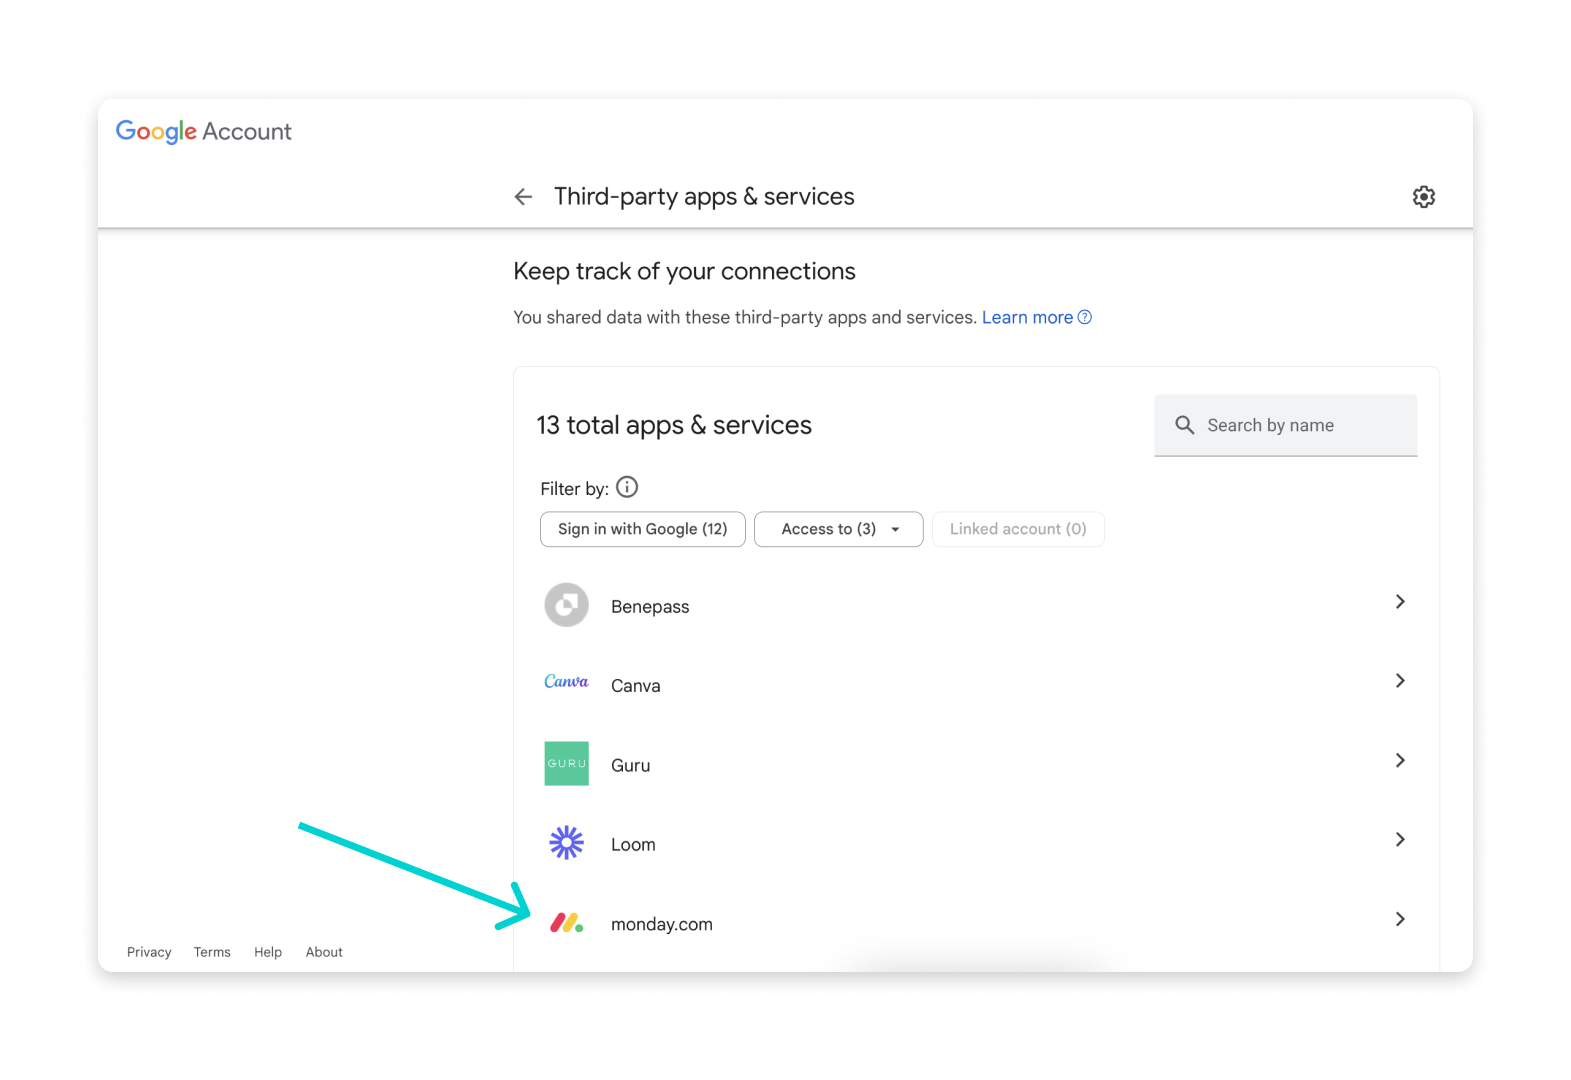Expand monday.com row using right chevron
The width and height of the screenshot is (1571, 1080).
coord(1400,919)
